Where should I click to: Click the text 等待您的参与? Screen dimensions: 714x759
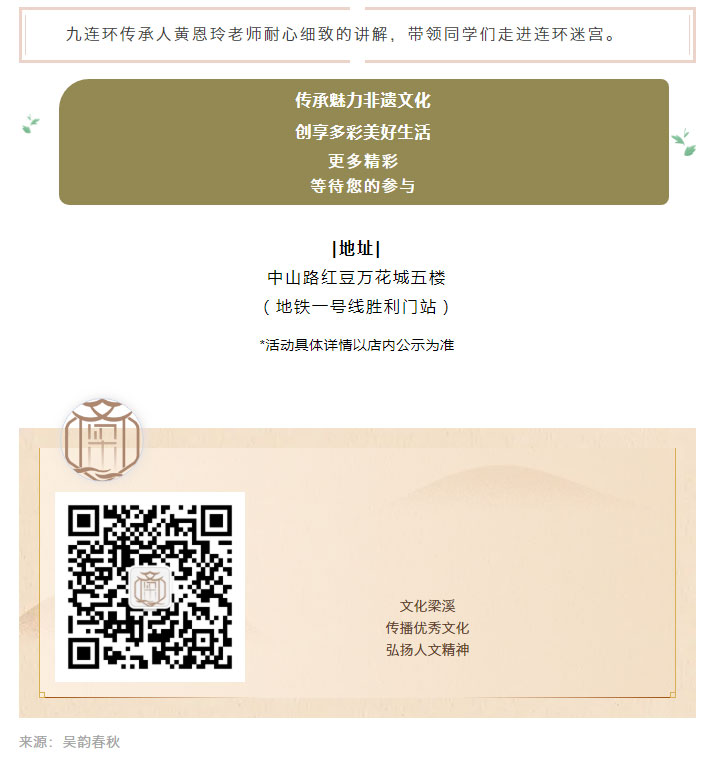(363, 185)
